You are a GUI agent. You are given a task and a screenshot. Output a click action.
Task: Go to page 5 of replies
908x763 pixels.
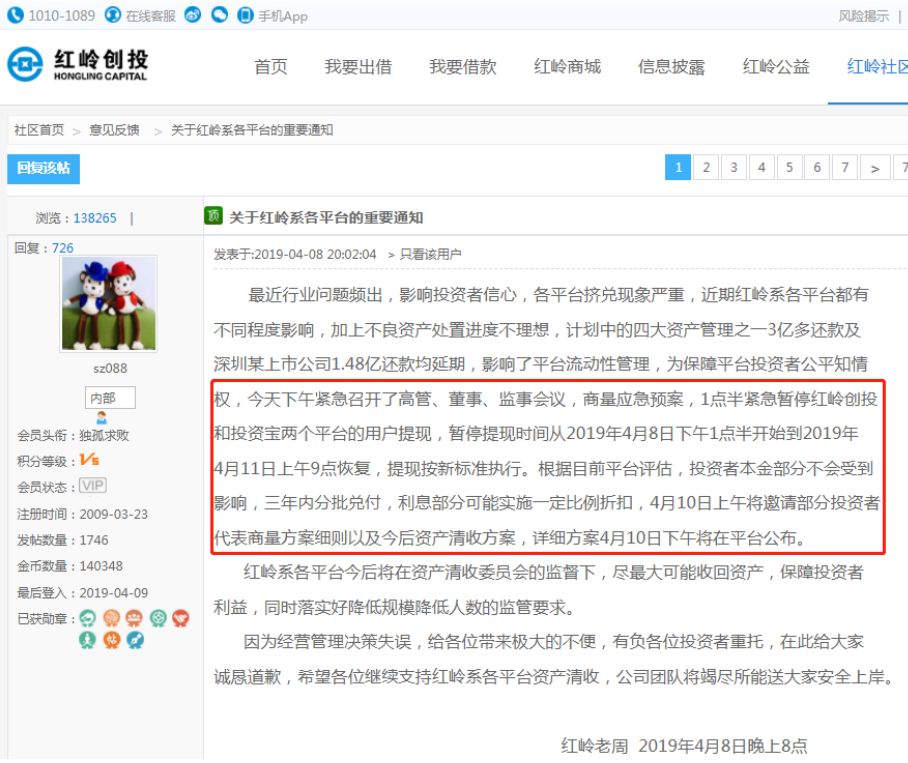789,167
